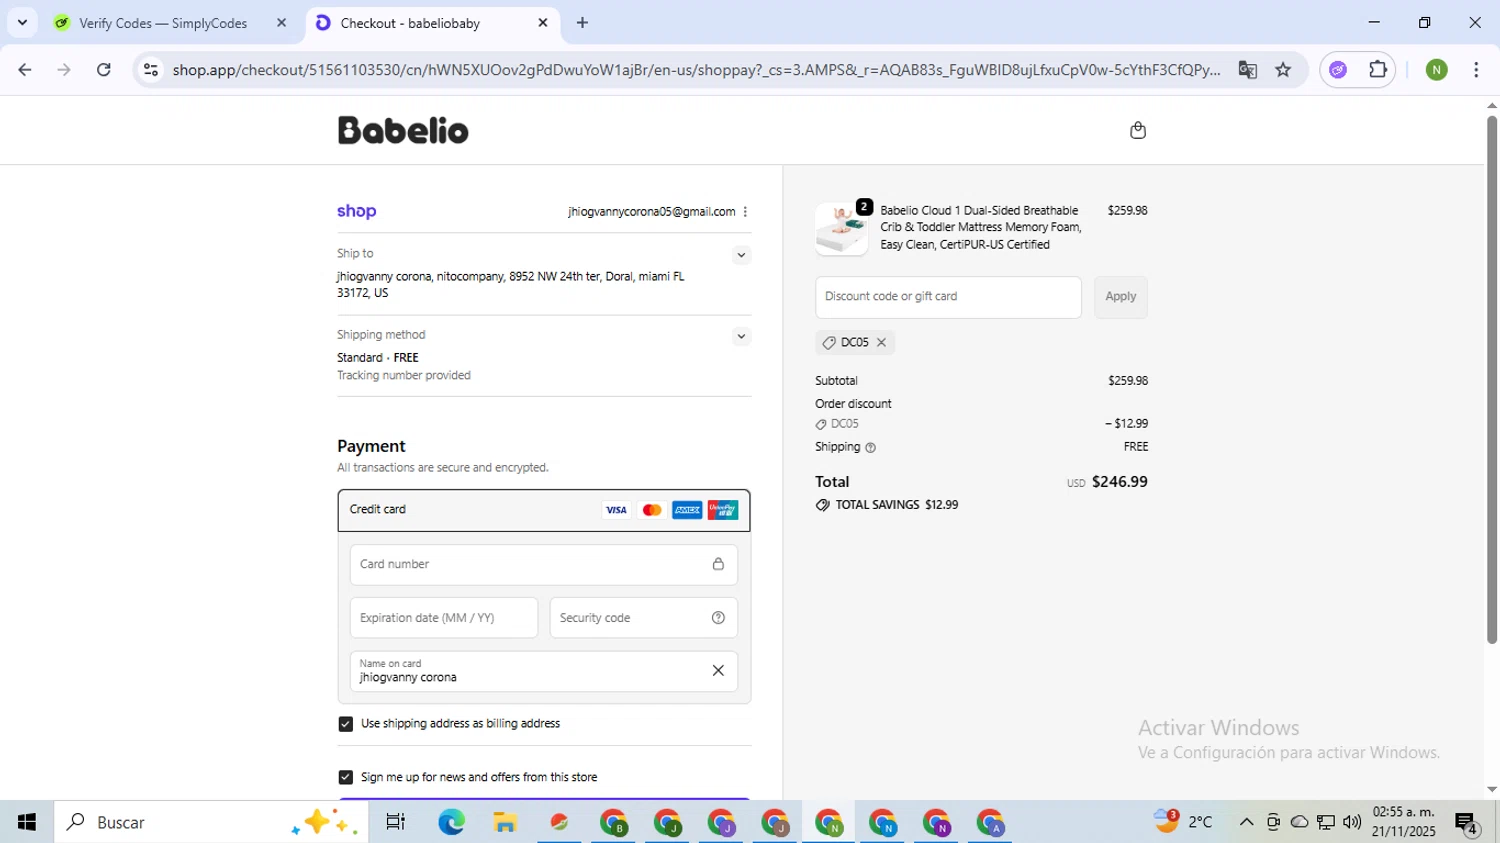Screen dimensions: 1500x843
Task: Open a new browser tab
Action: pyautogui.click(x=582, y=22)
